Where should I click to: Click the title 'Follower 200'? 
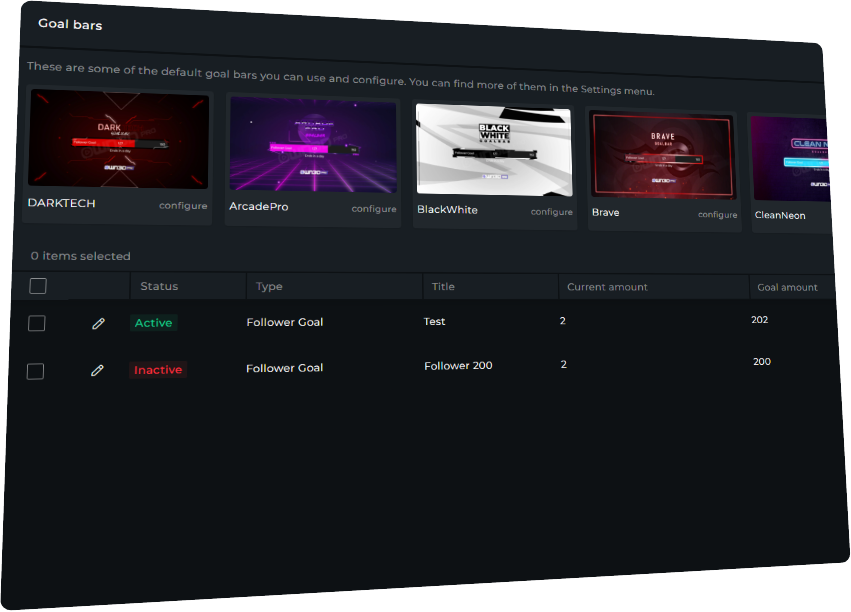(458, 366)
